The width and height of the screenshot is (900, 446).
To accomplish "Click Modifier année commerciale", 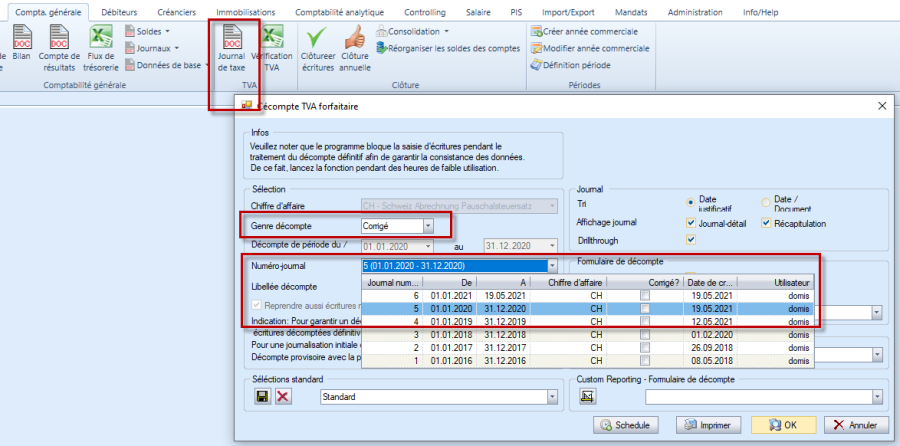I will tap(590, 48).
